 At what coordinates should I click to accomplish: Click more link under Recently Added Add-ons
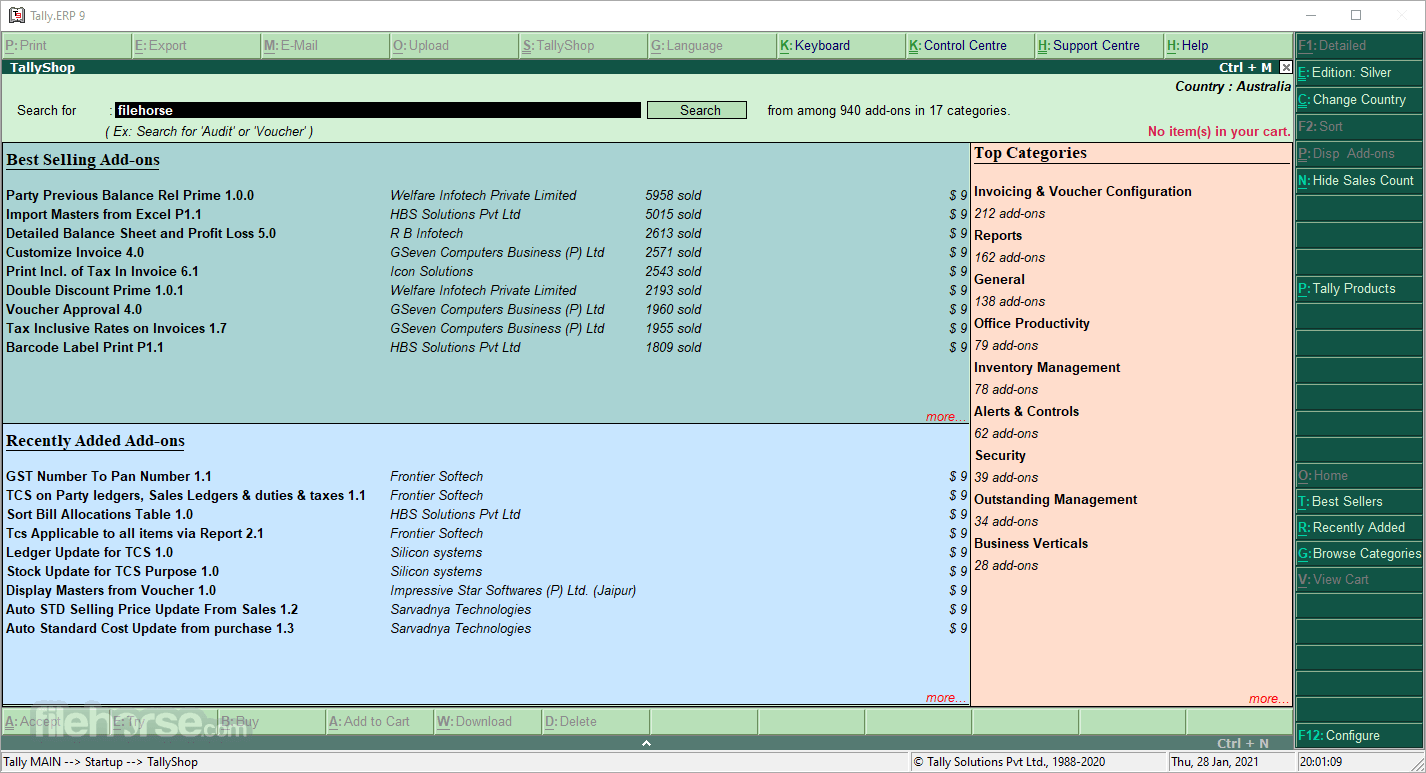tap(946, 698)
